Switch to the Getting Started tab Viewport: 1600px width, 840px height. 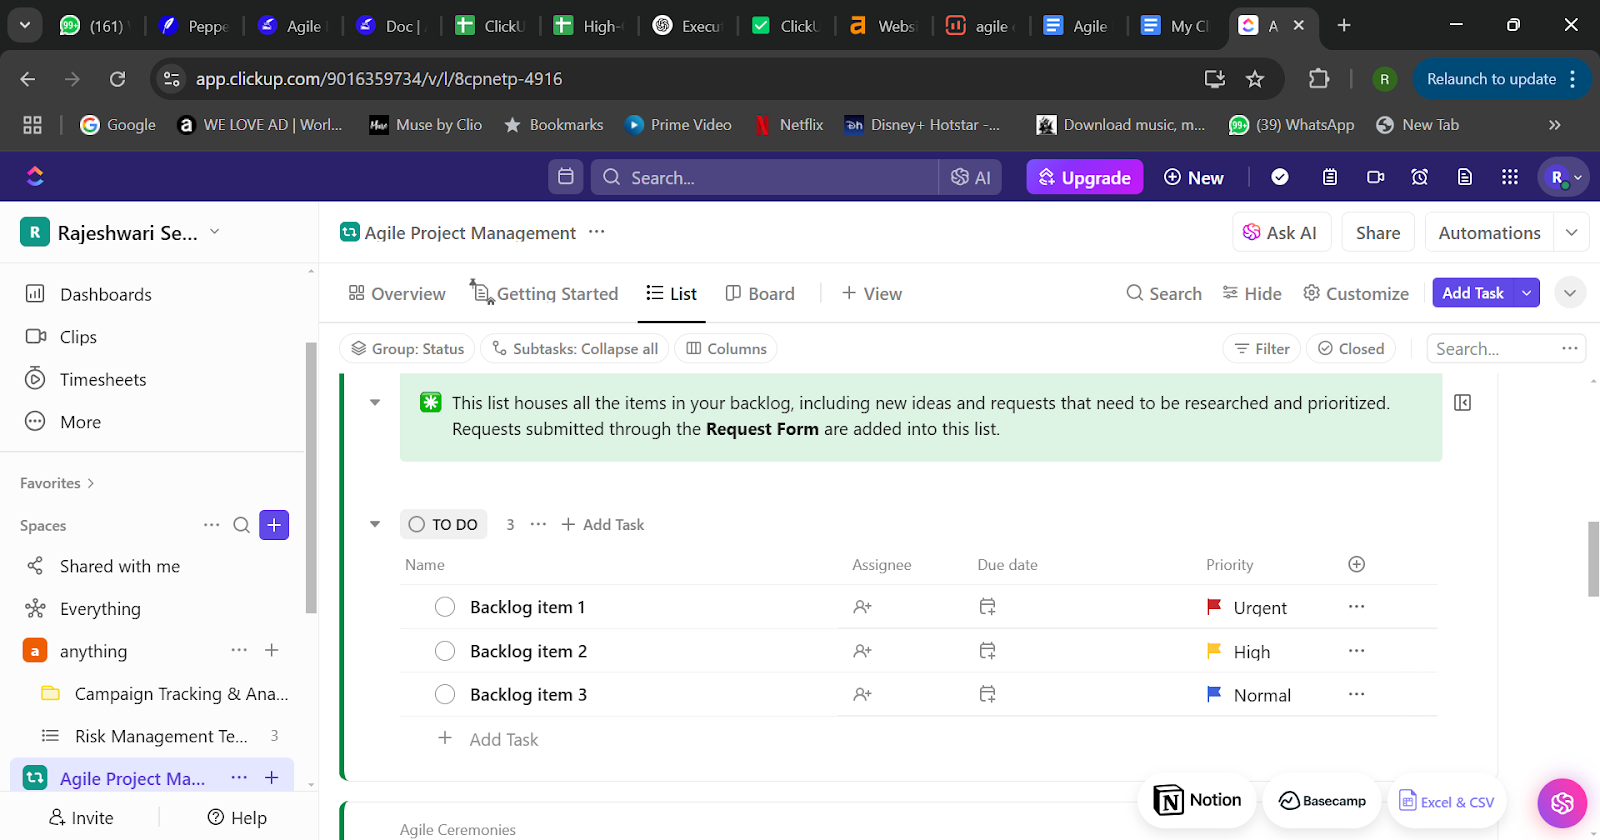[545, 293]
